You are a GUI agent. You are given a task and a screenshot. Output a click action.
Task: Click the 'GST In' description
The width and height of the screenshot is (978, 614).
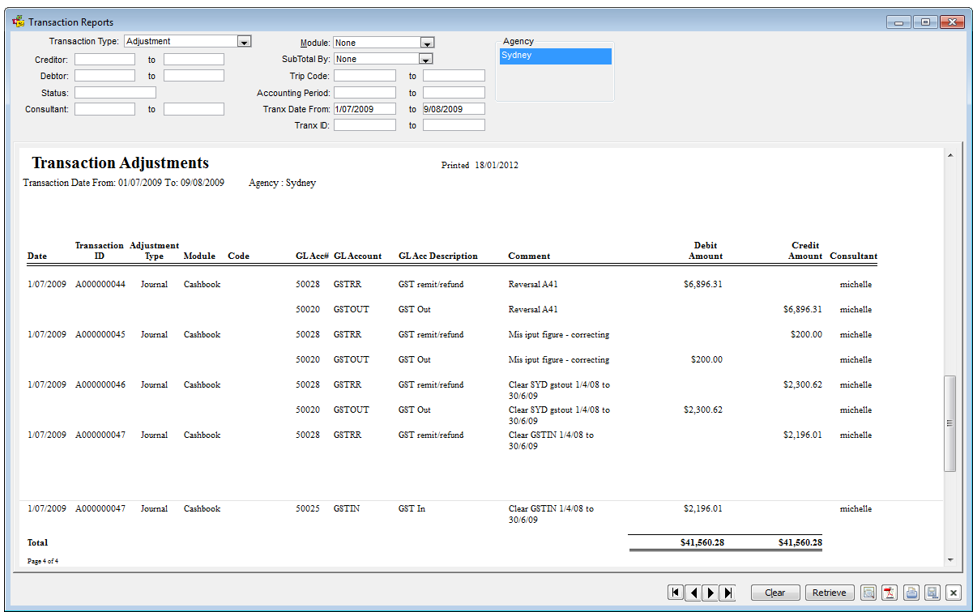click(x=412, y=509)
